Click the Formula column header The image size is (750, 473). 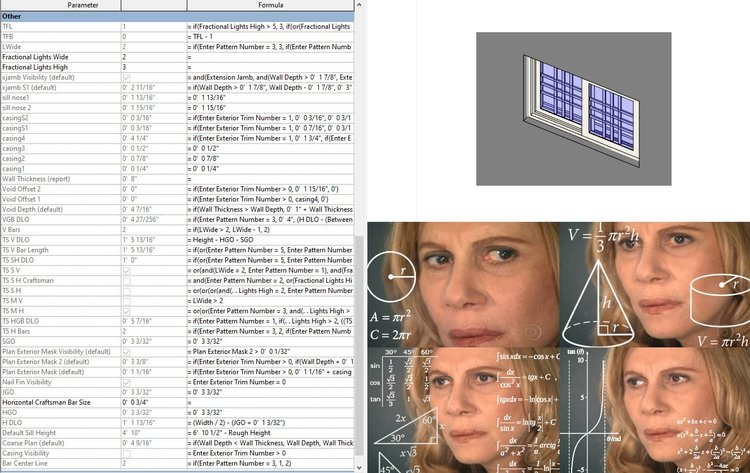tap(268, 6)
